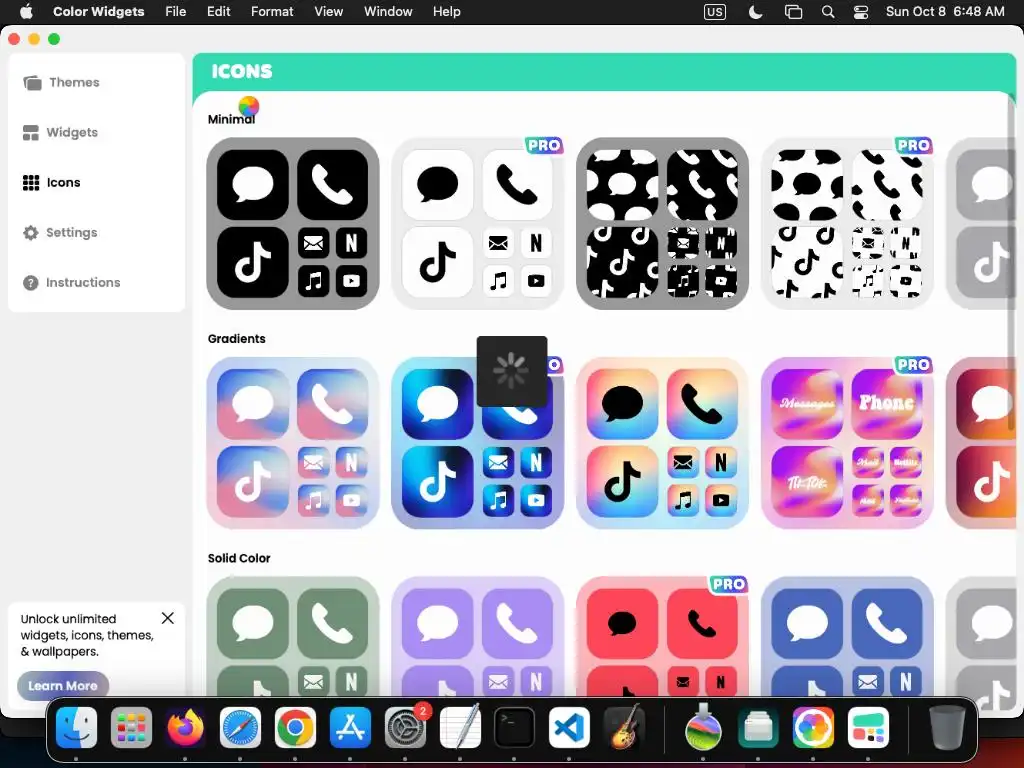
Task: Open the Edit menu
Action: [218, 12]
